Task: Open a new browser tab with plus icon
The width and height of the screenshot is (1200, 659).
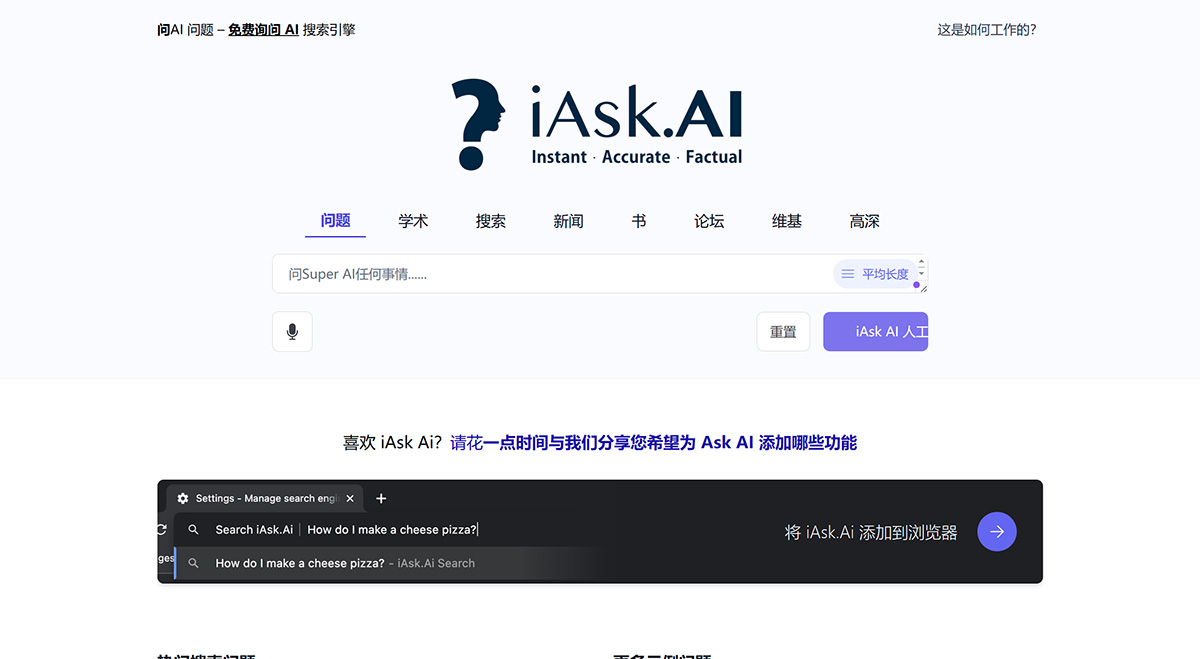Action: [381, 498]
